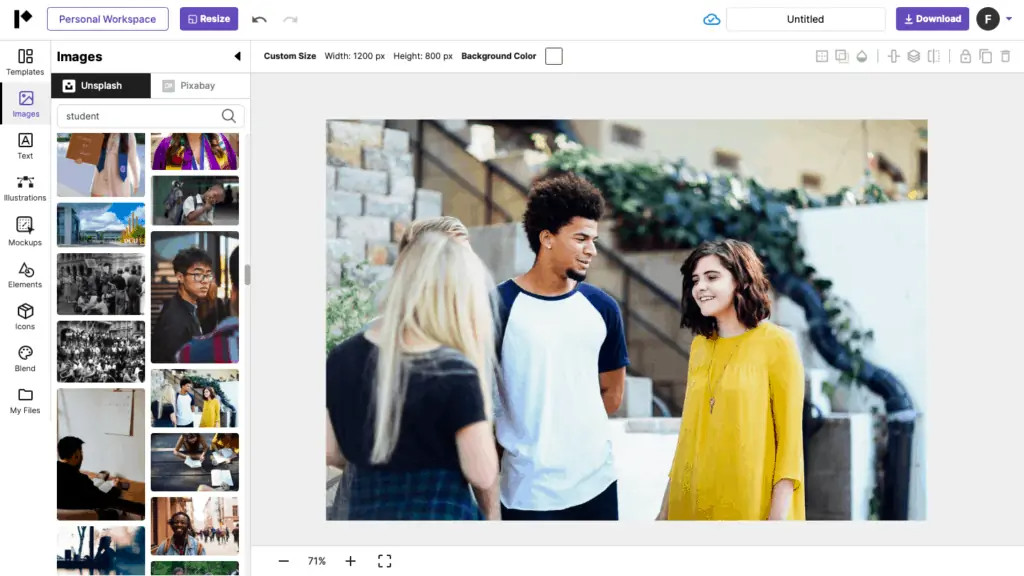Collapse the Images panel with arrow

pos(237,57)
